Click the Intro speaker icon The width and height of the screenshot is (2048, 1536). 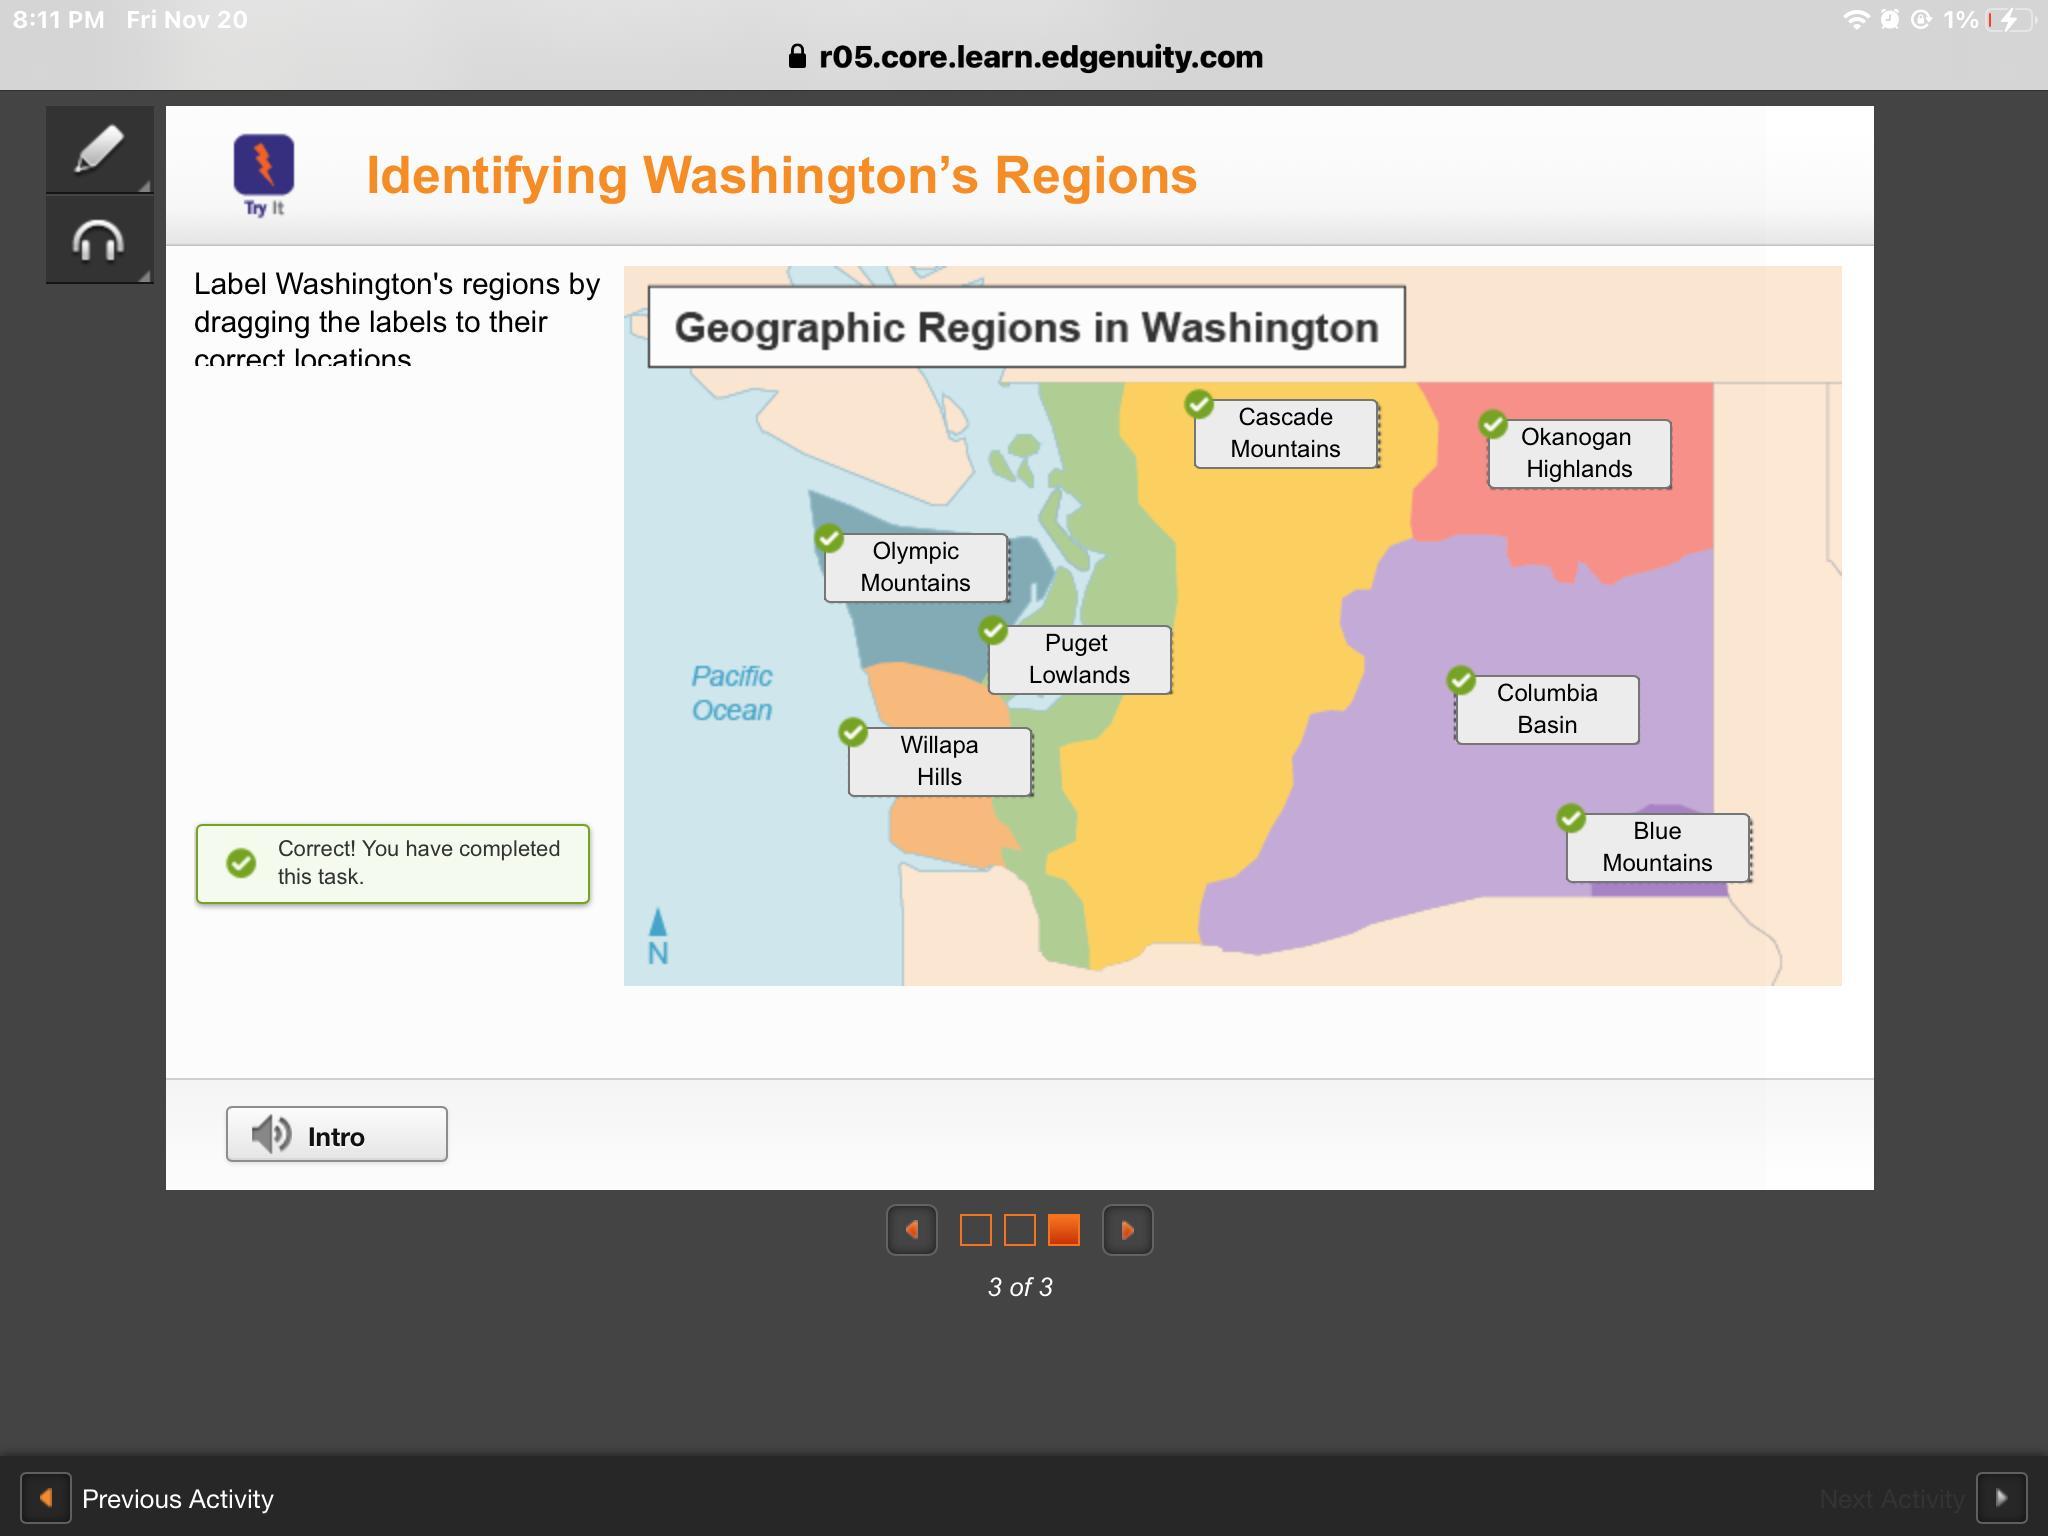click(270, 1135)
